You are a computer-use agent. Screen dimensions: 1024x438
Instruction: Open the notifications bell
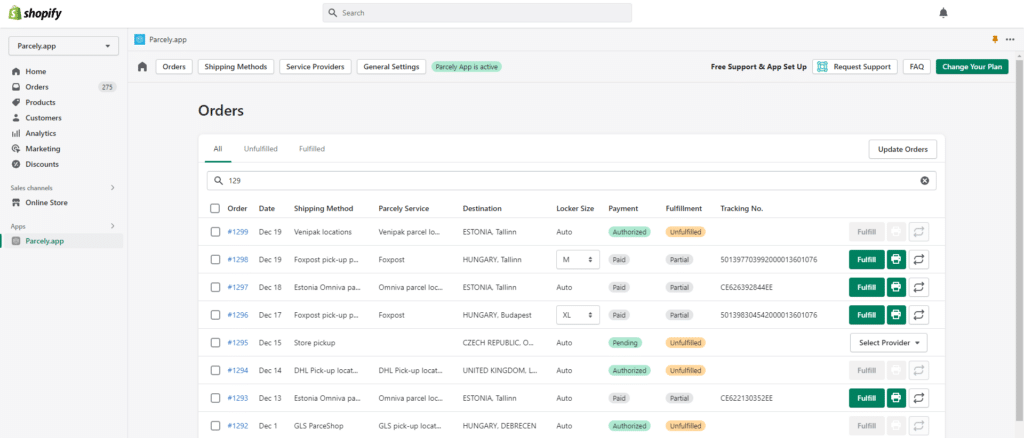943,13
